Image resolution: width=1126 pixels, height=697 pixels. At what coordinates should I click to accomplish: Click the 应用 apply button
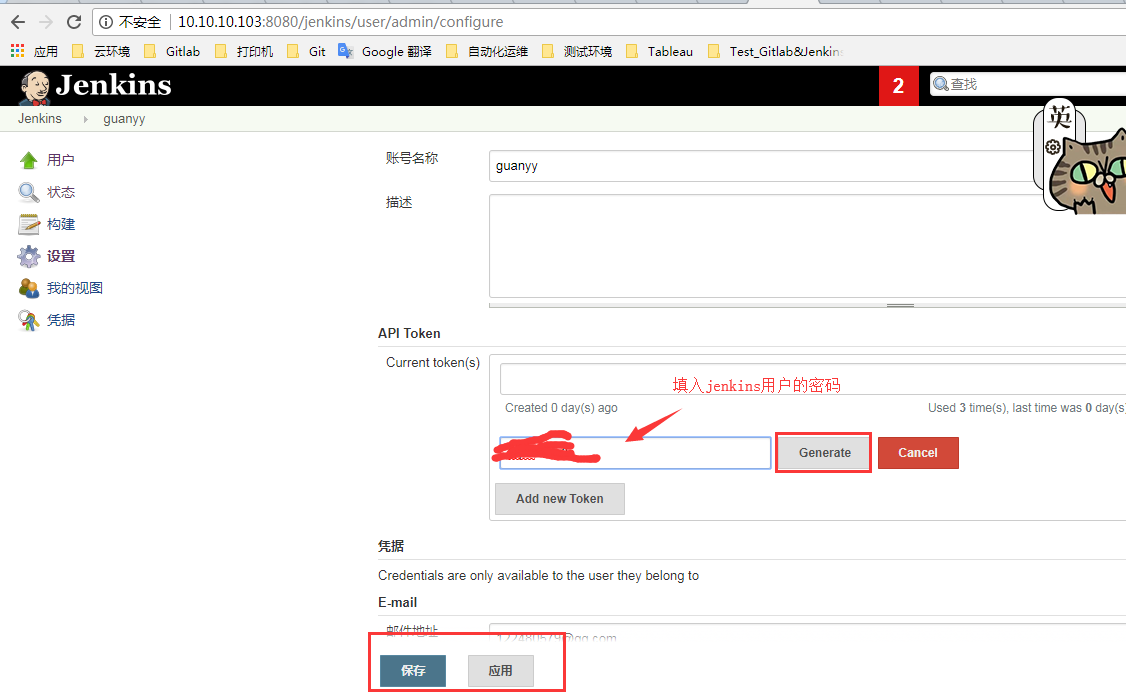(501, 670)
